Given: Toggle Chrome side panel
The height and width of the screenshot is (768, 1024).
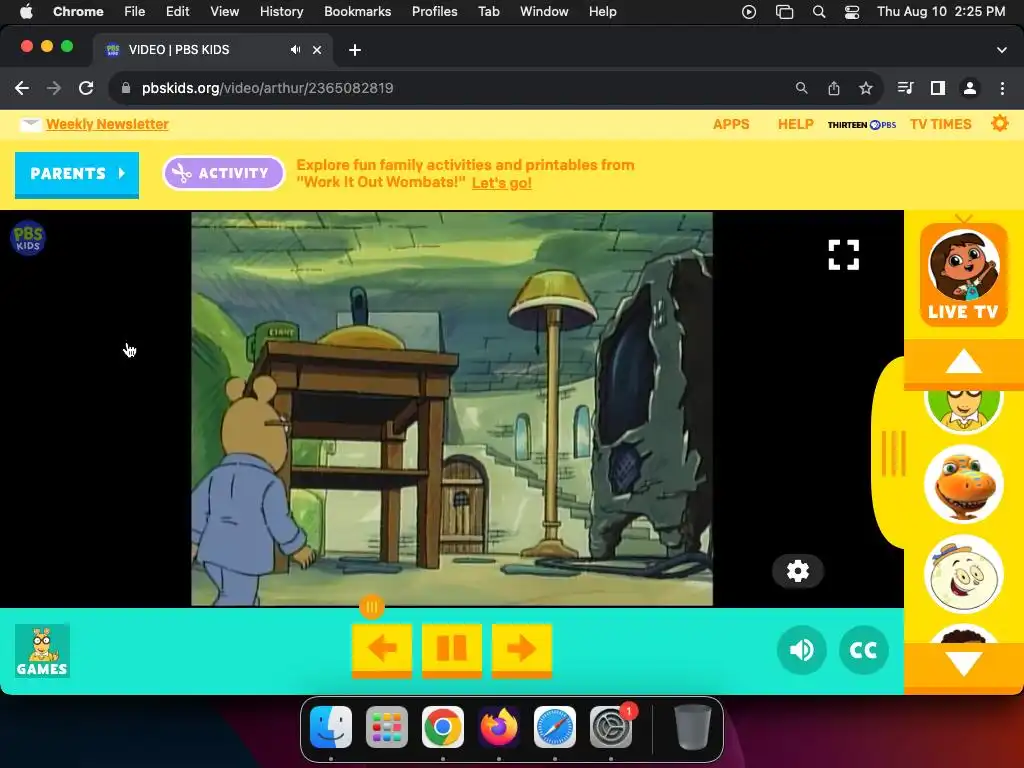Looking at the screenshot, I should pyautogui.click(x=938, y=88).
